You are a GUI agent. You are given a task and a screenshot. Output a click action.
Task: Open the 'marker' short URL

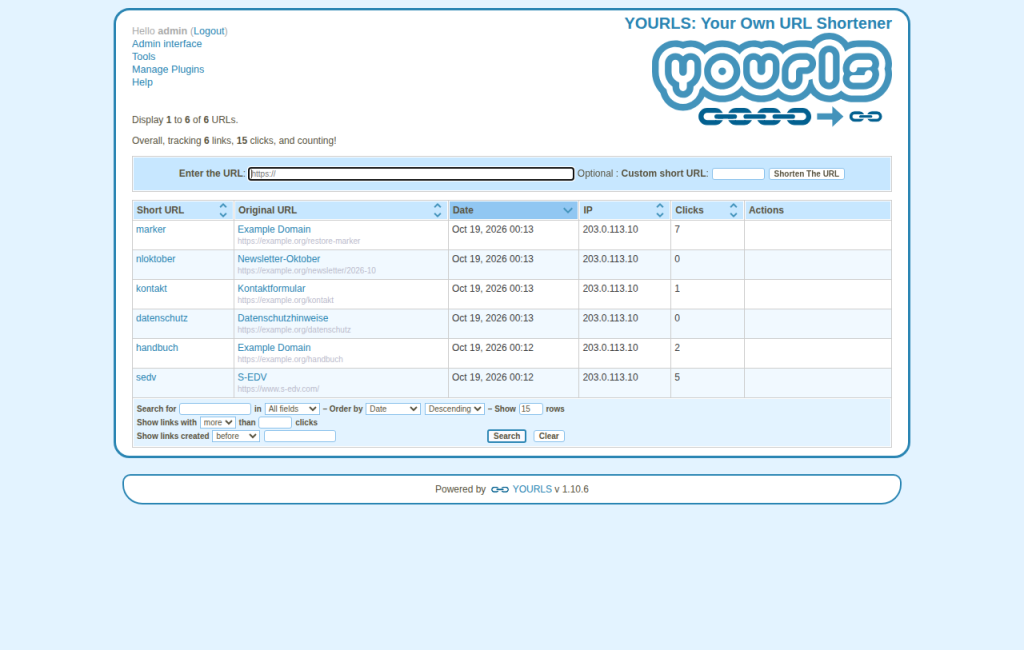click(x=151, y=229)
